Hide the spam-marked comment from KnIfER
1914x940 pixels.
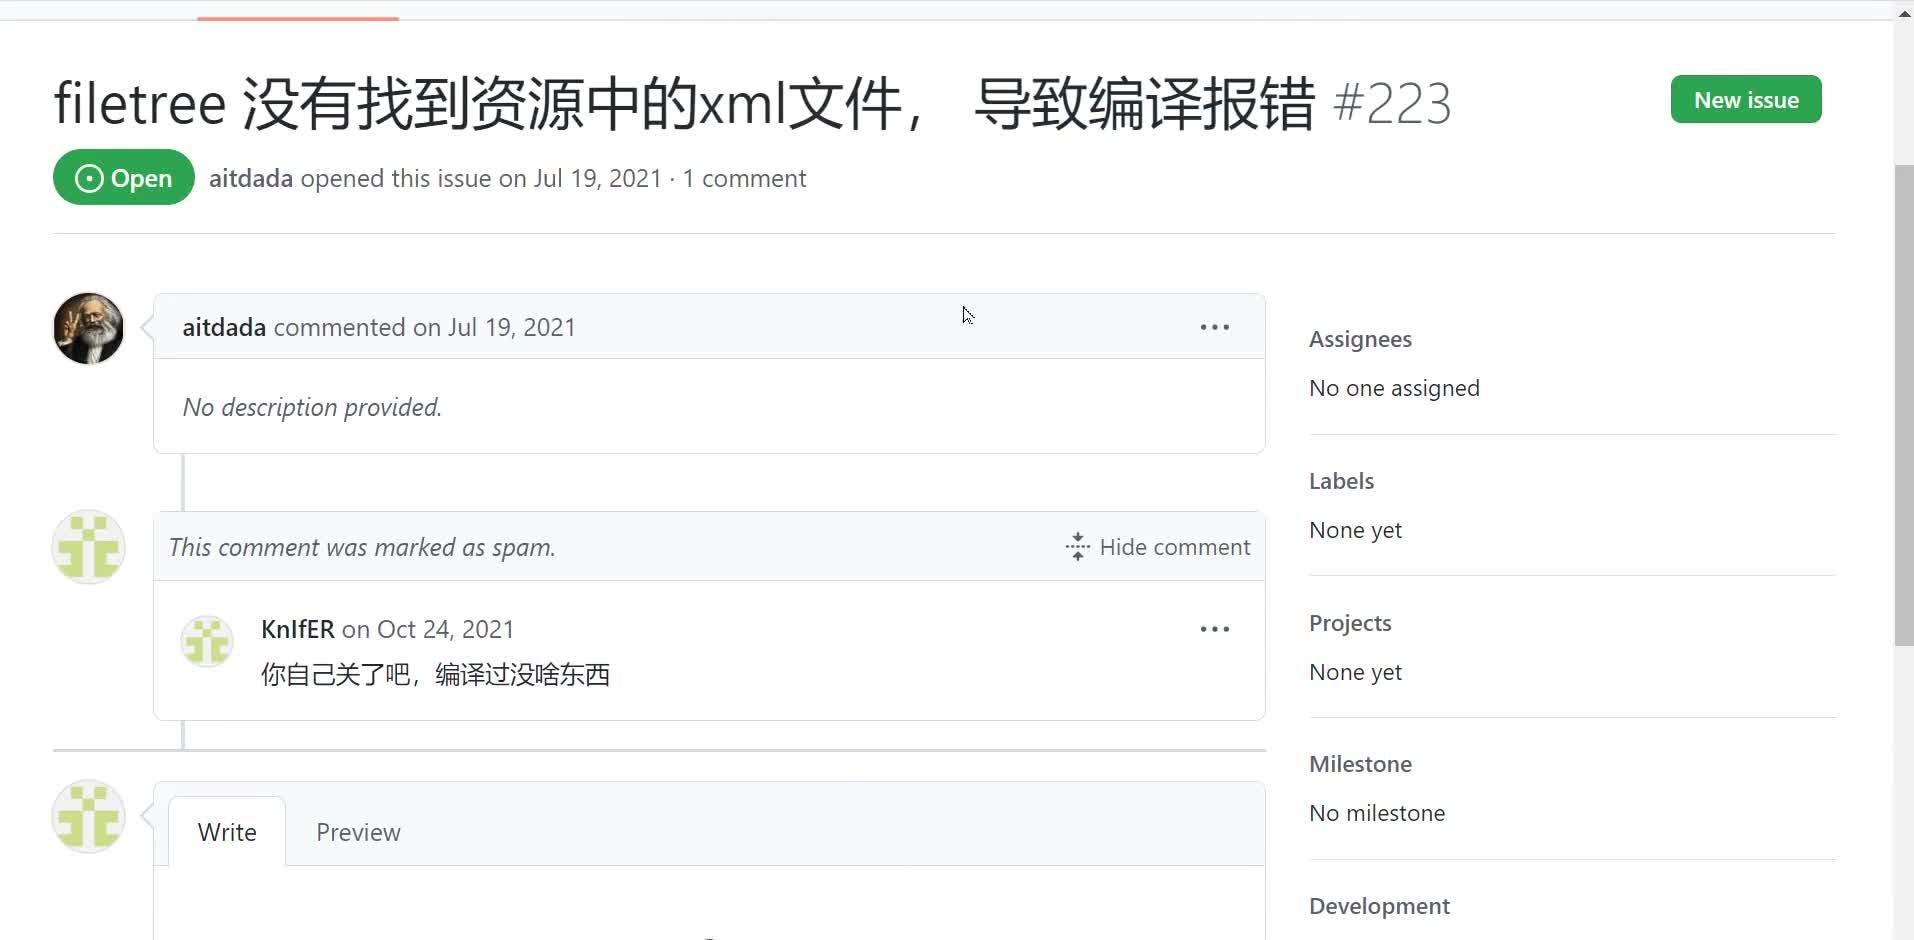tap(1175, 547)
